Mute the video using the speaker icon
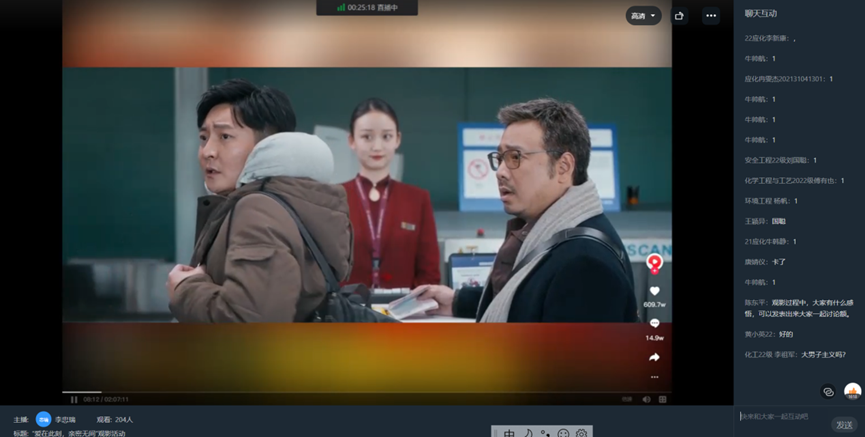The width and height of the screenshot is (865, 437). (x=646, y=399)
